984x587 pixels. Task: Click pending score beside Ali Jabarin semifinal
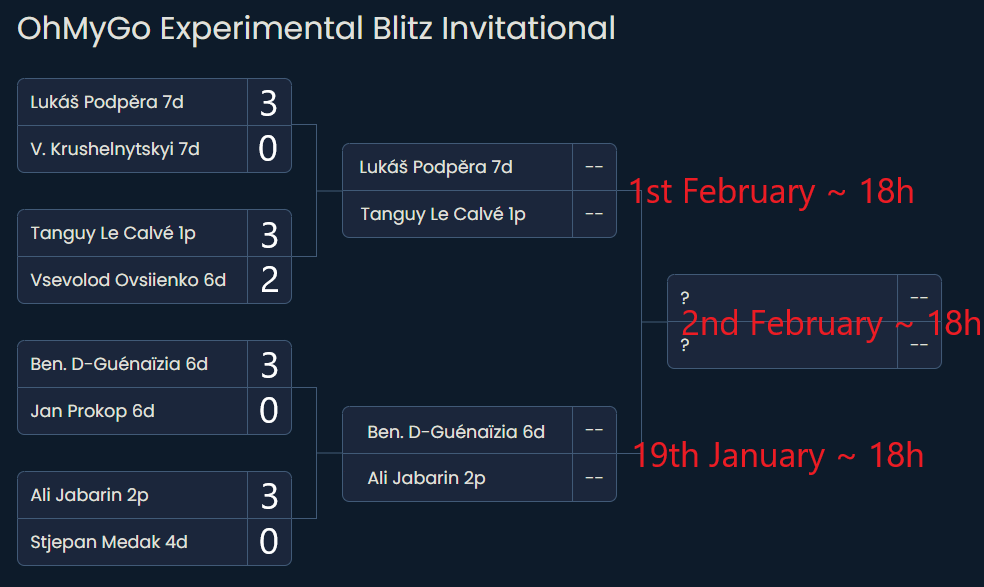(x=594, y=478)
